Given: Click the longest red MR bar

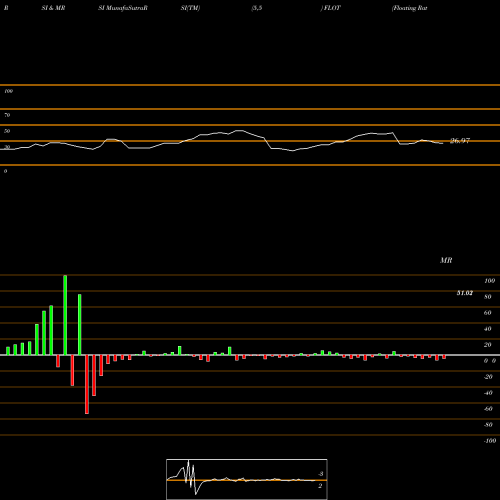Looking at the screenshot, I should [87, 384].
